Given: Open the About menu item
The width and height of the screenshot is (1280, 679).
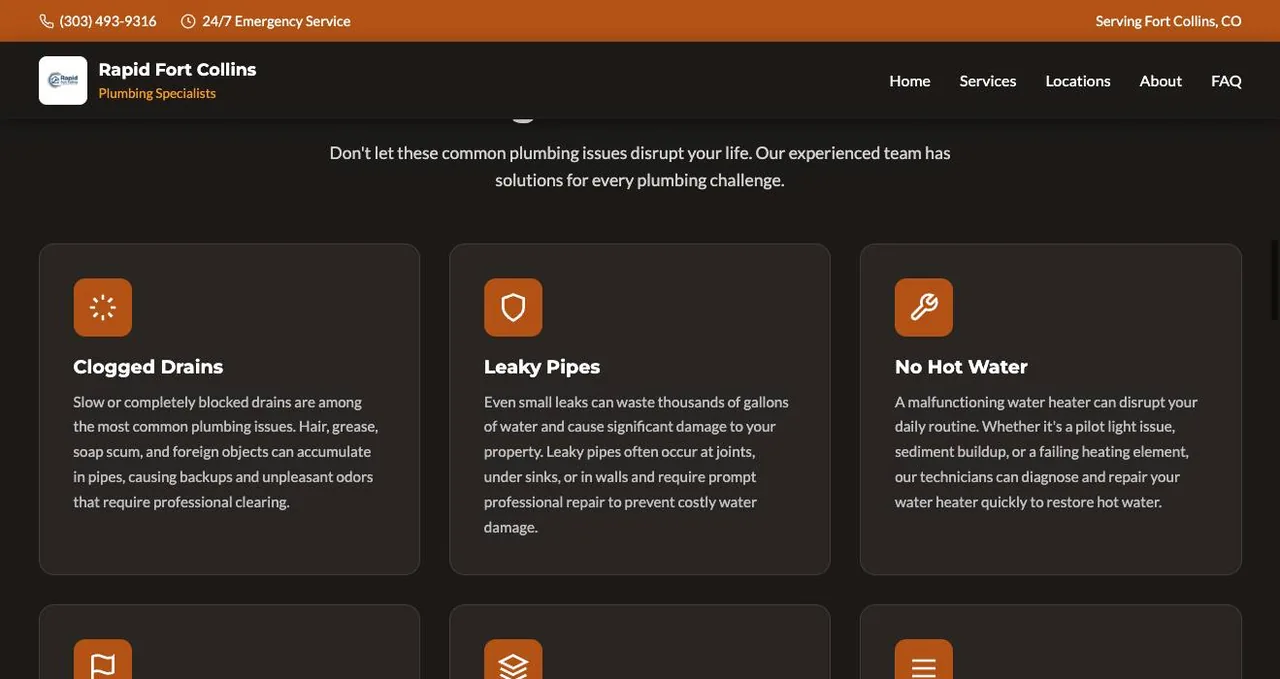Looking at the screenshot, I should click(x=1161, y=81).
